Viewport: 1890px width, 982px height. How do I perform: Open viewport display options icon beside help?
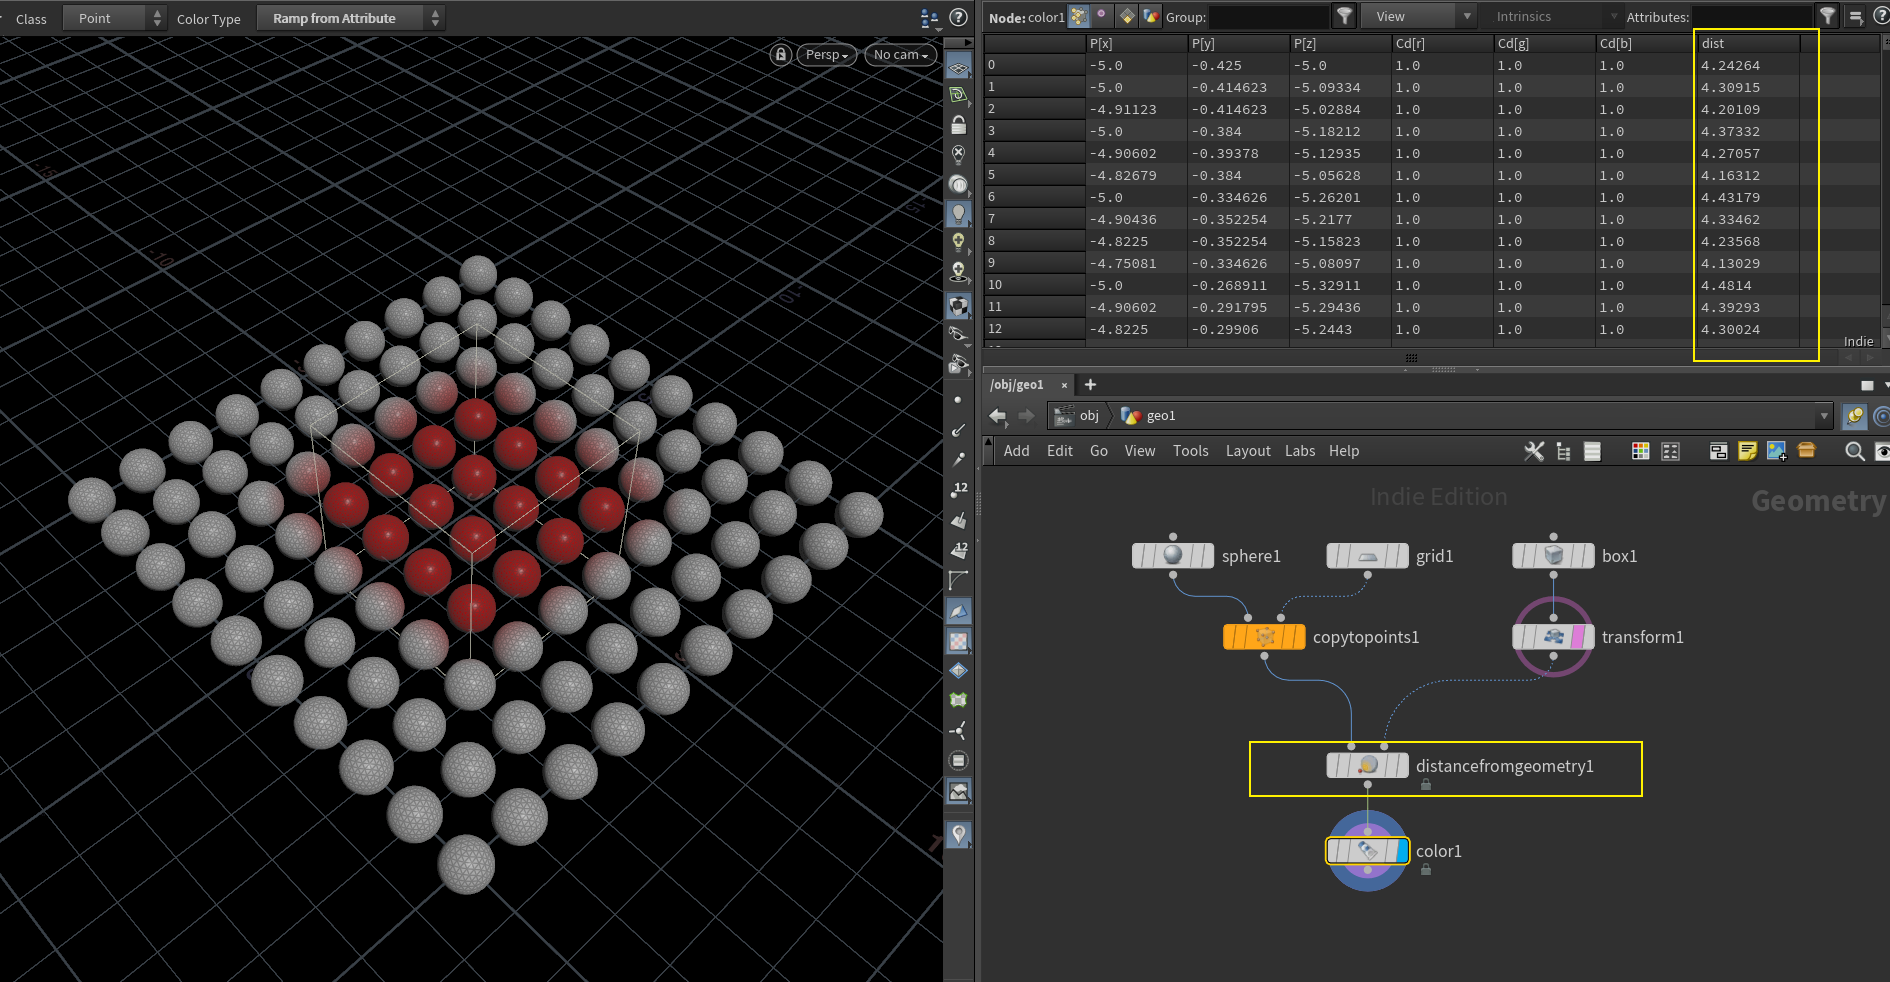[929, 17]
